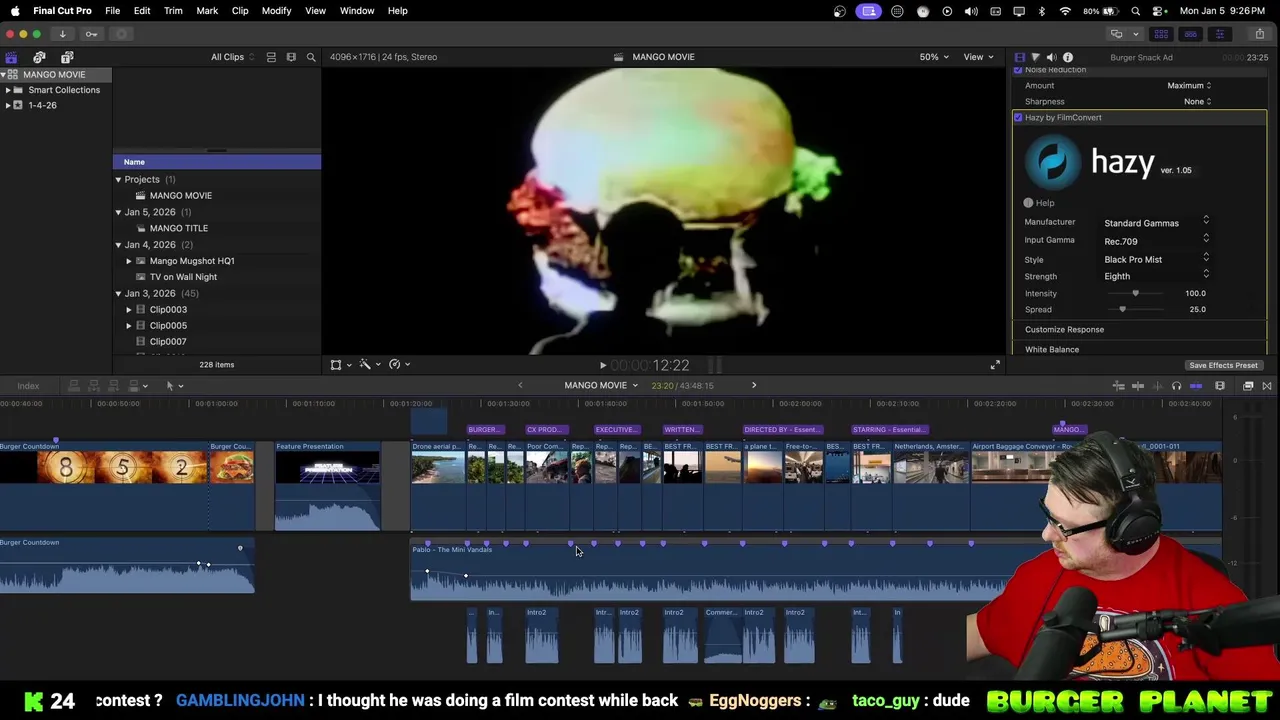Open the Trim menu
This screenshot has width=1280, height=720.
pyautogui.click(x=173, y=11)
